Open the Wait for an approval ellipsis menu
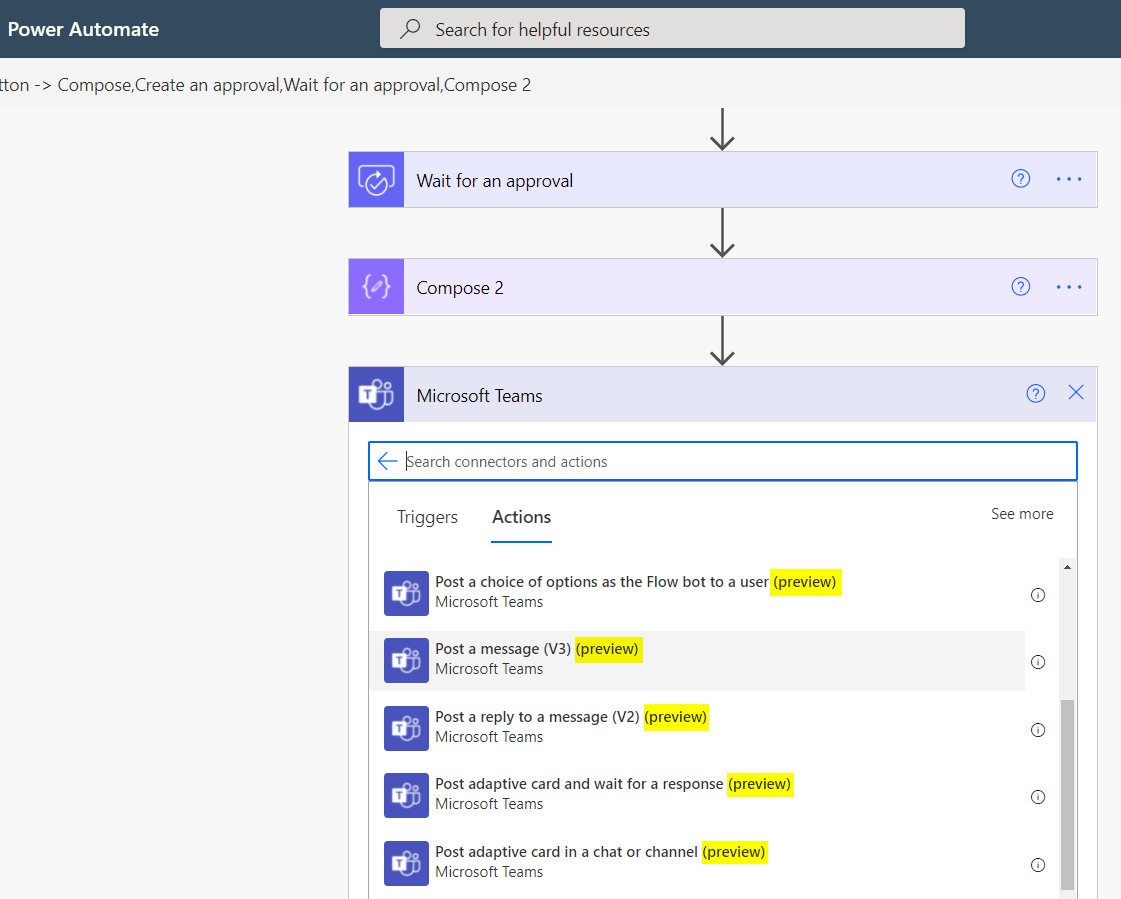 pyautogui.click(x=1069, y=180)
